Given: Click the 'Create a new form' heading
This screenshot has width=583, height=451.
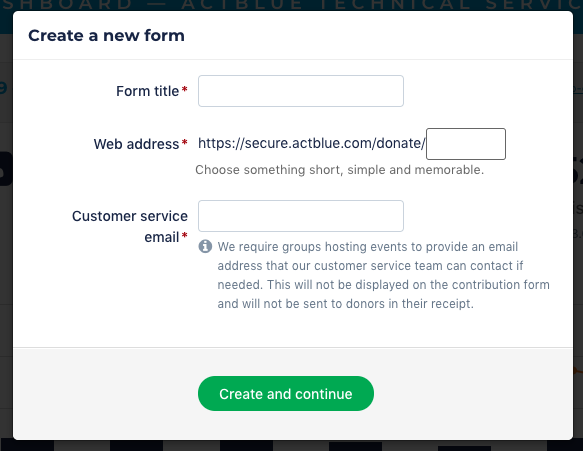Looking at the screenshot, I should (x=106, y=36).
